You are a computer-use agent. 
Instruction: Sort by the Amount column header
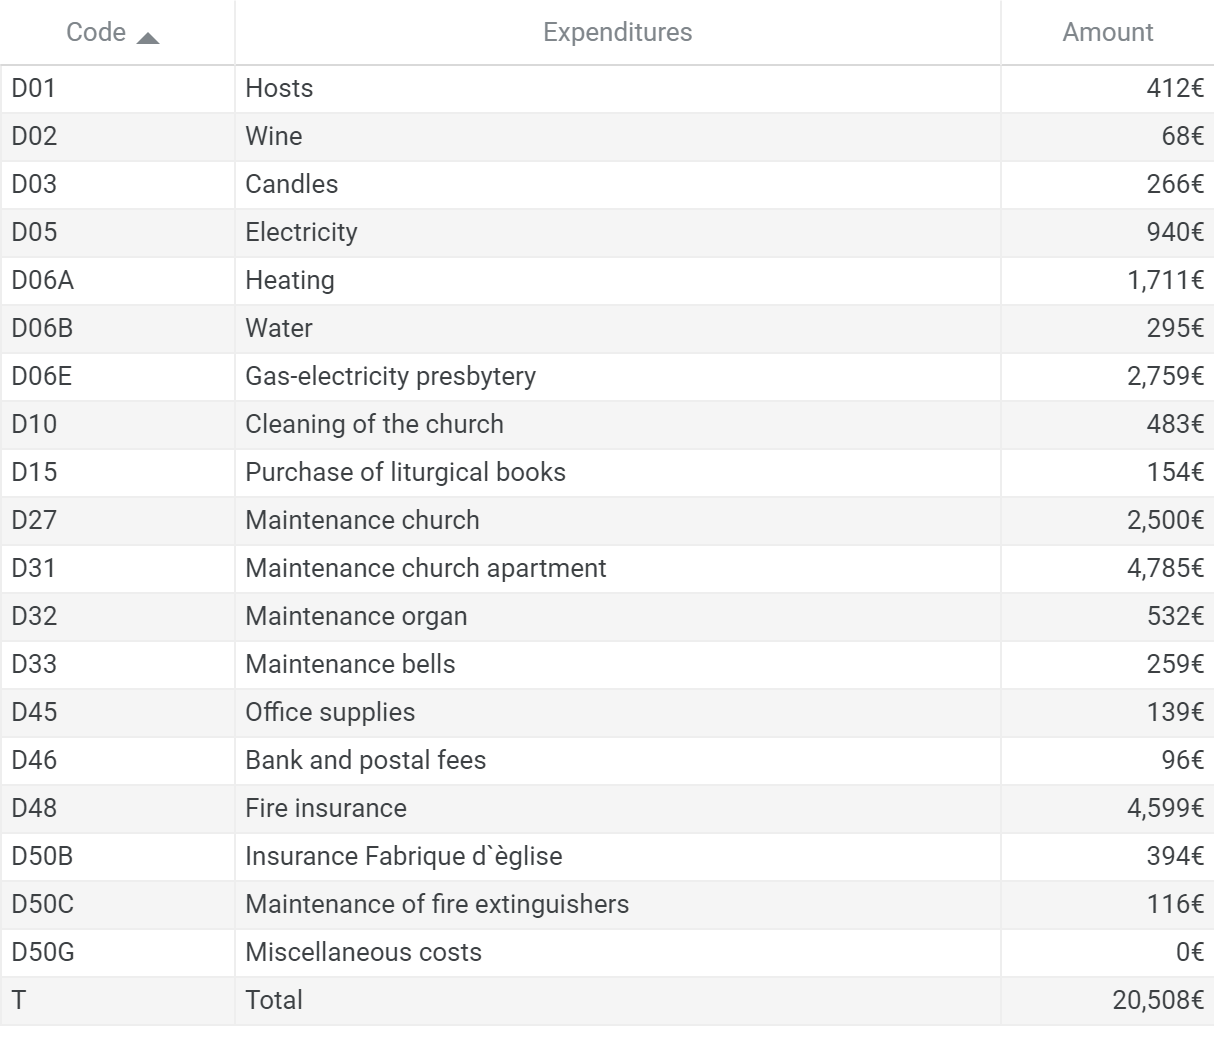point(1107,32)
